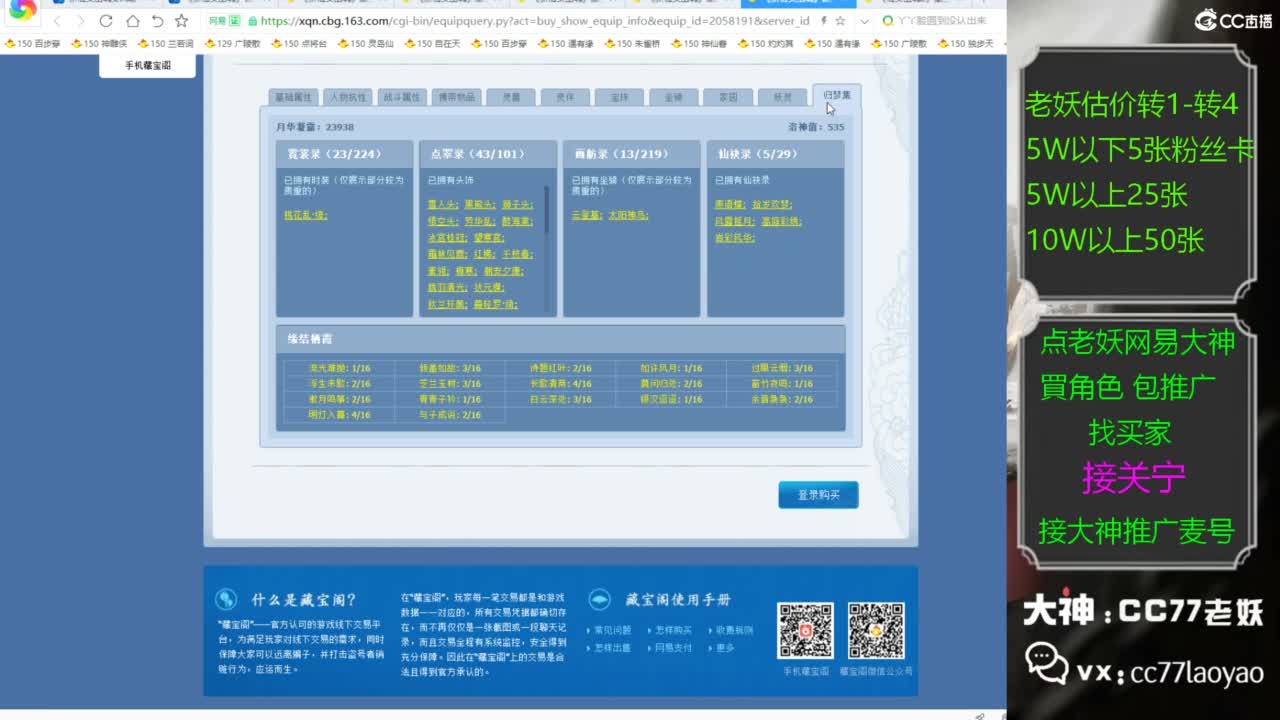The image size is (1280, 720).
Task: Open the '129 广陵散' bookmark
Action: pyautogui.click(x=232, y=44)
